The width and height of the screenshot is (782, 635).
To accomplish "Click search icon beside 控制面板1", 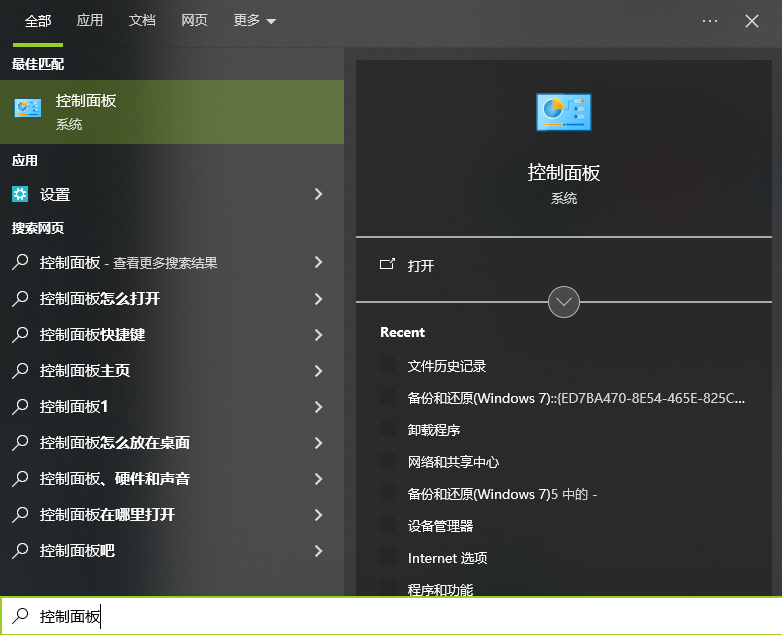I will tap(20, 406).
